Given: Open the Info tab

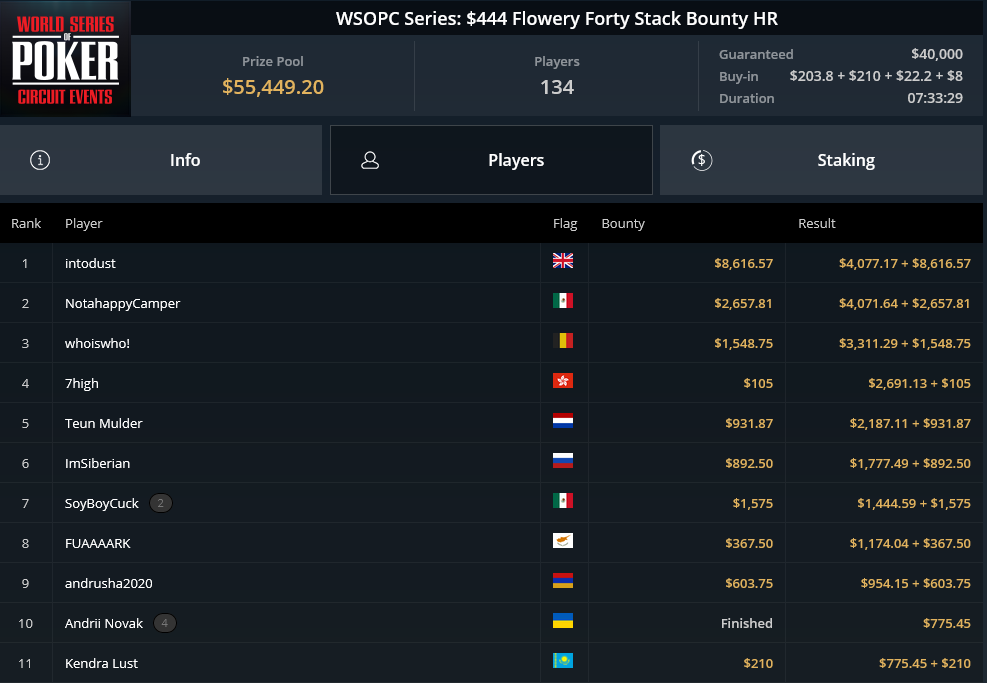Looking at the screenshot, I should click(x=161, y=160).
